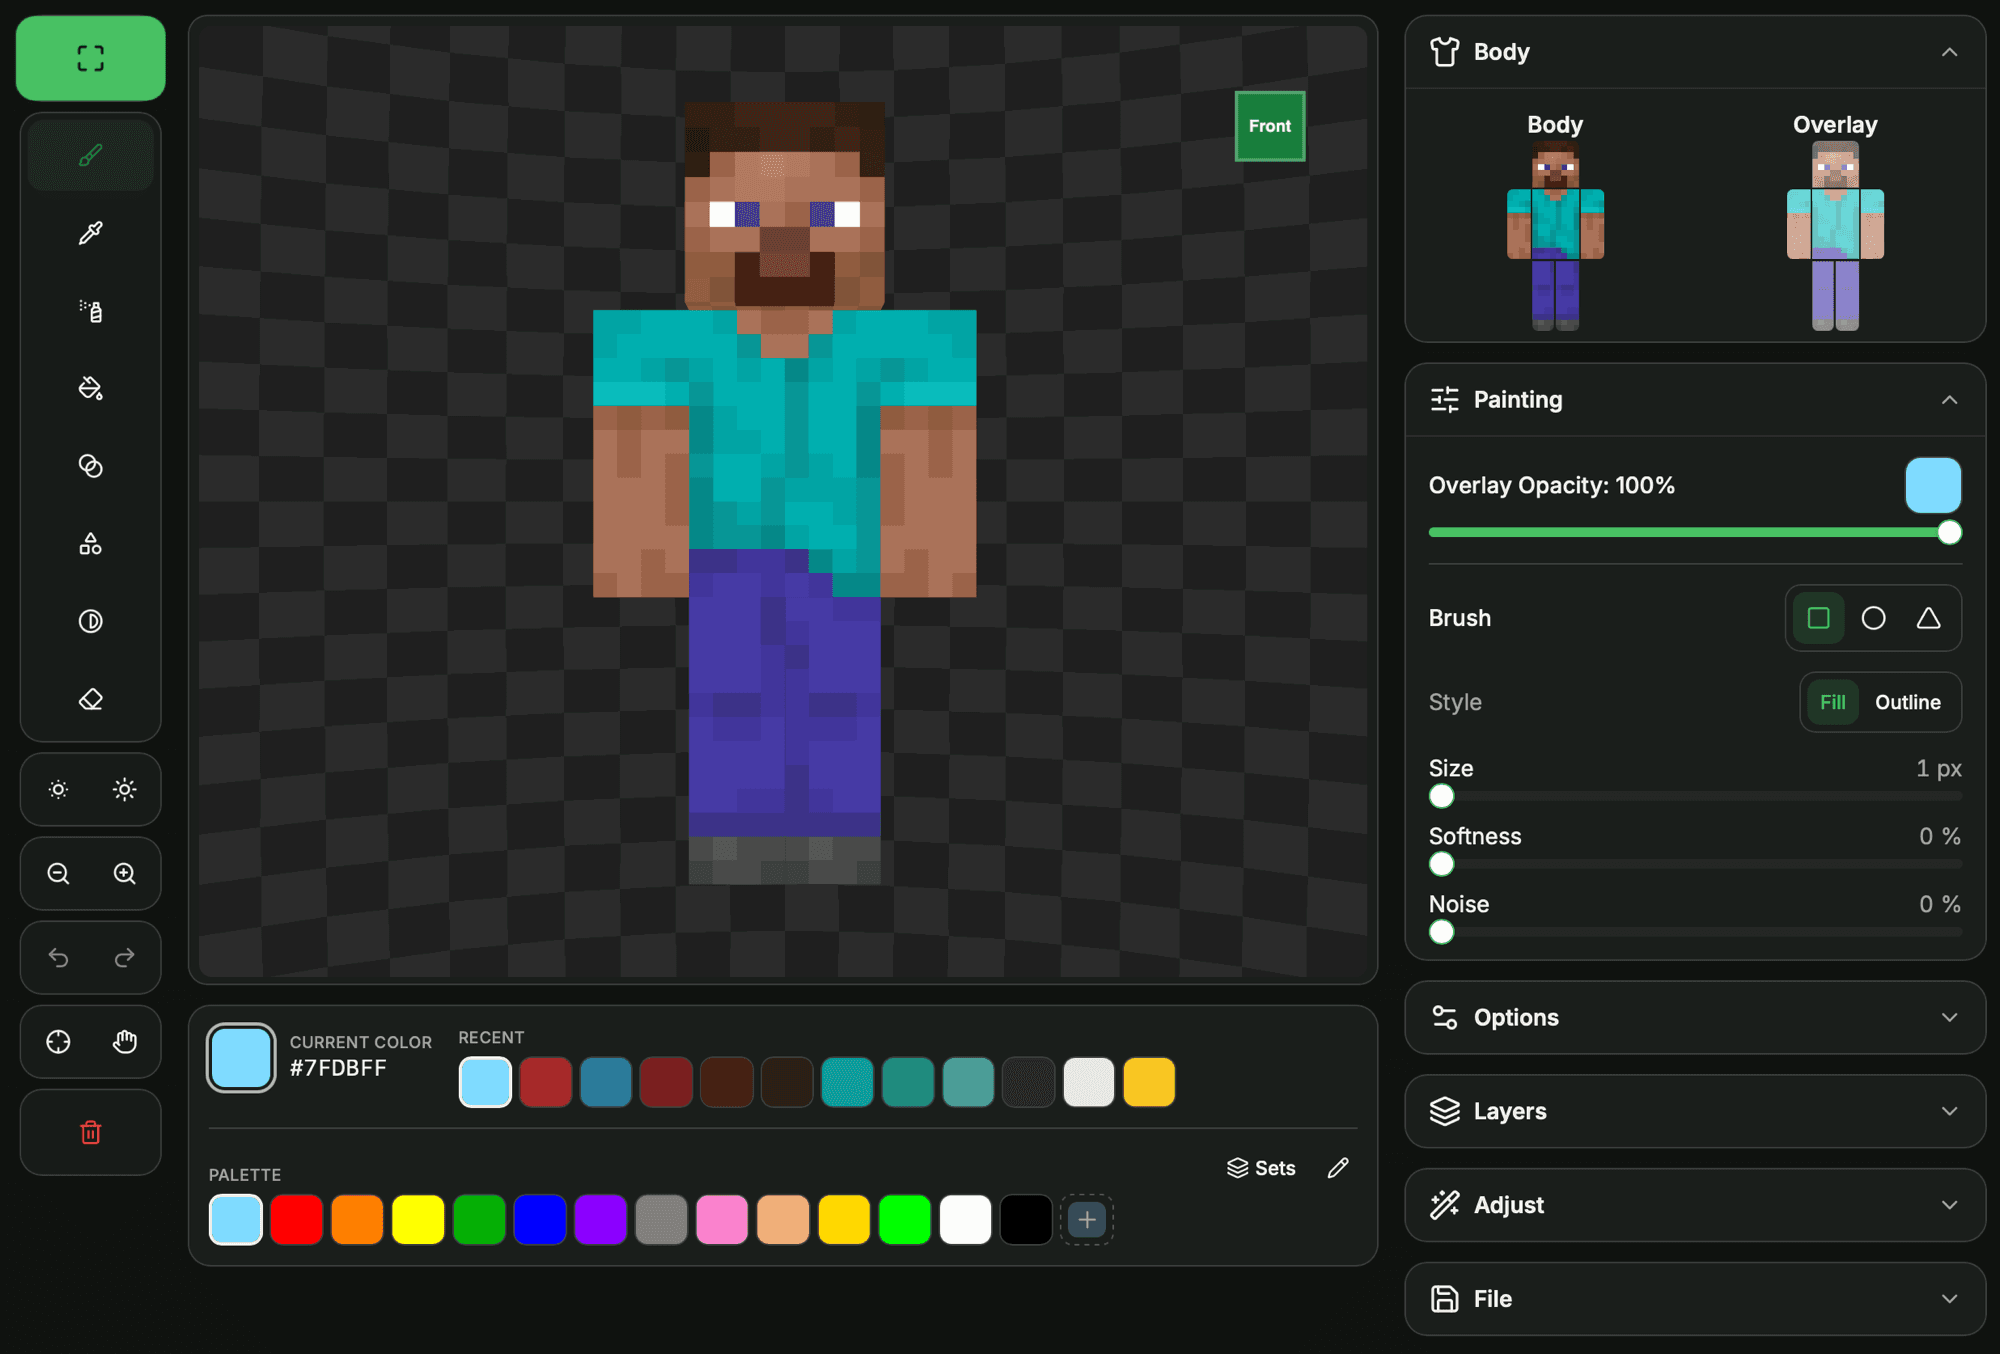Add new palette color with plus
This screenshot has width=2000, height=1354.
tap(1087, 1220)
